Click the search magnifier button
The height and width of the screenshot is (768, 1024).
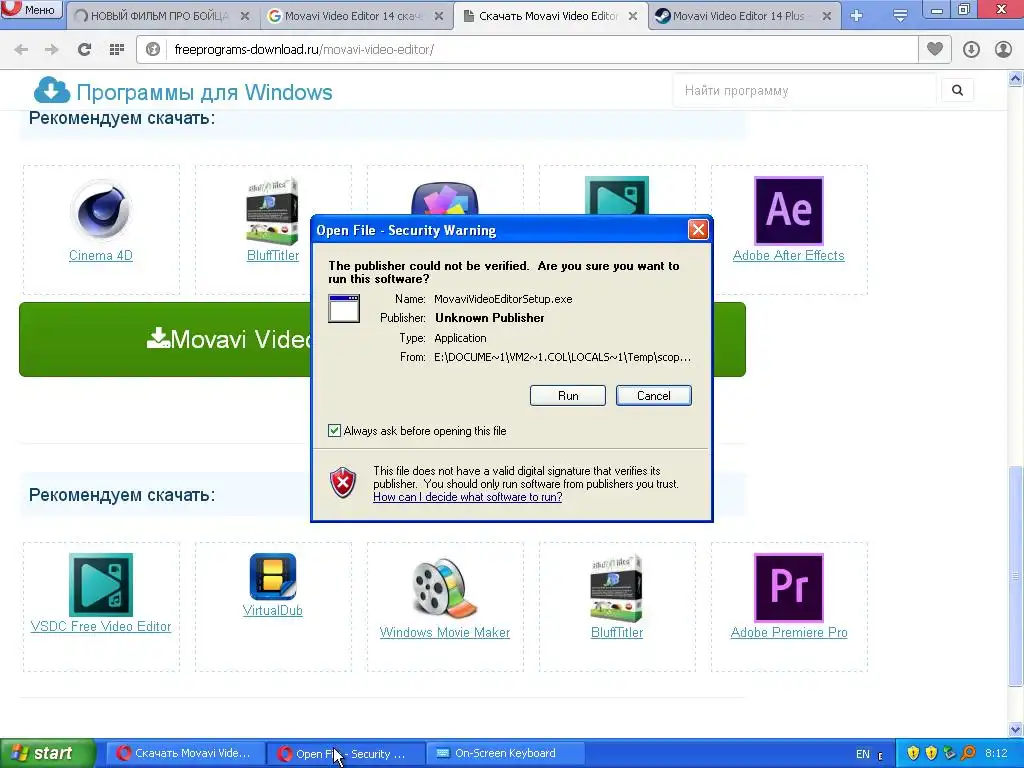coord(957,90)
